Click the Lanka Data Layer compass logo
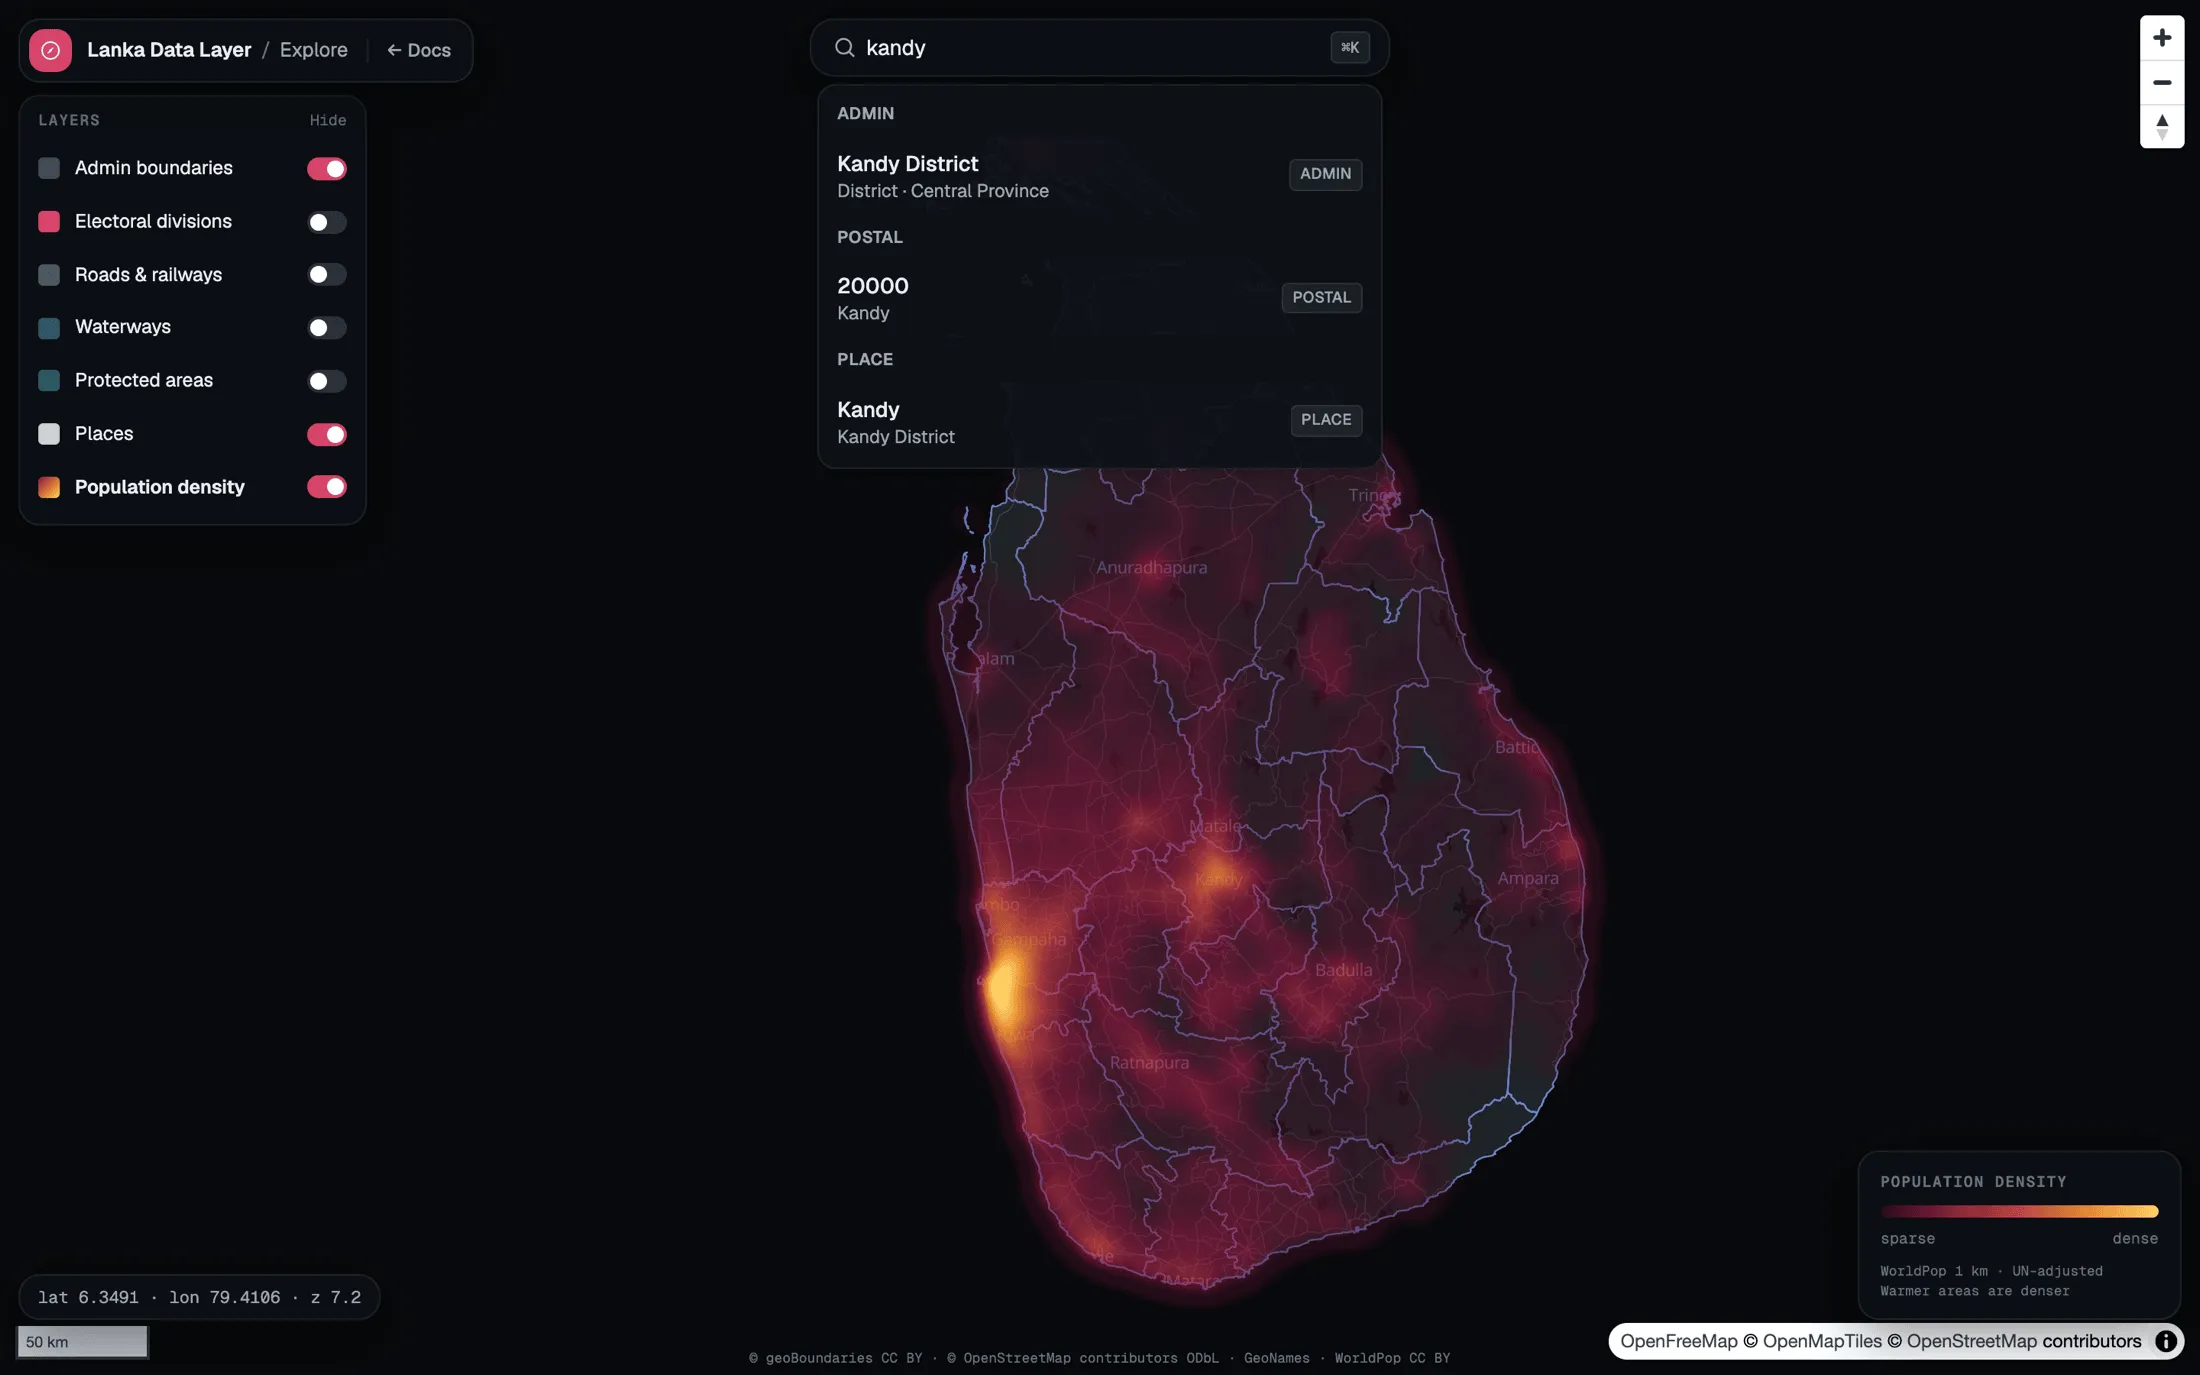 pos(50,50)
